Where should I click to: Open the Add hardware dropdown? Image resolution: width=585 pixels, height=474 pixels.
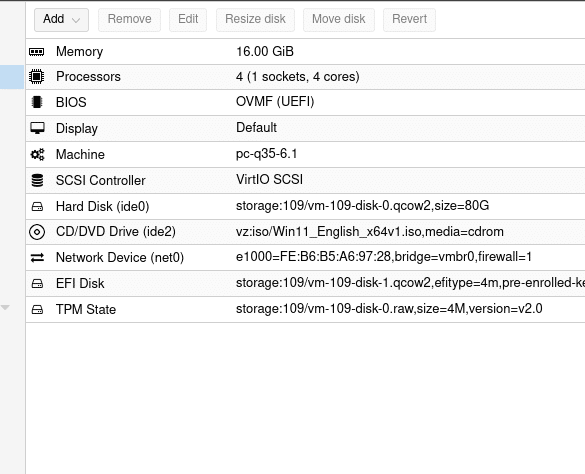62,19
